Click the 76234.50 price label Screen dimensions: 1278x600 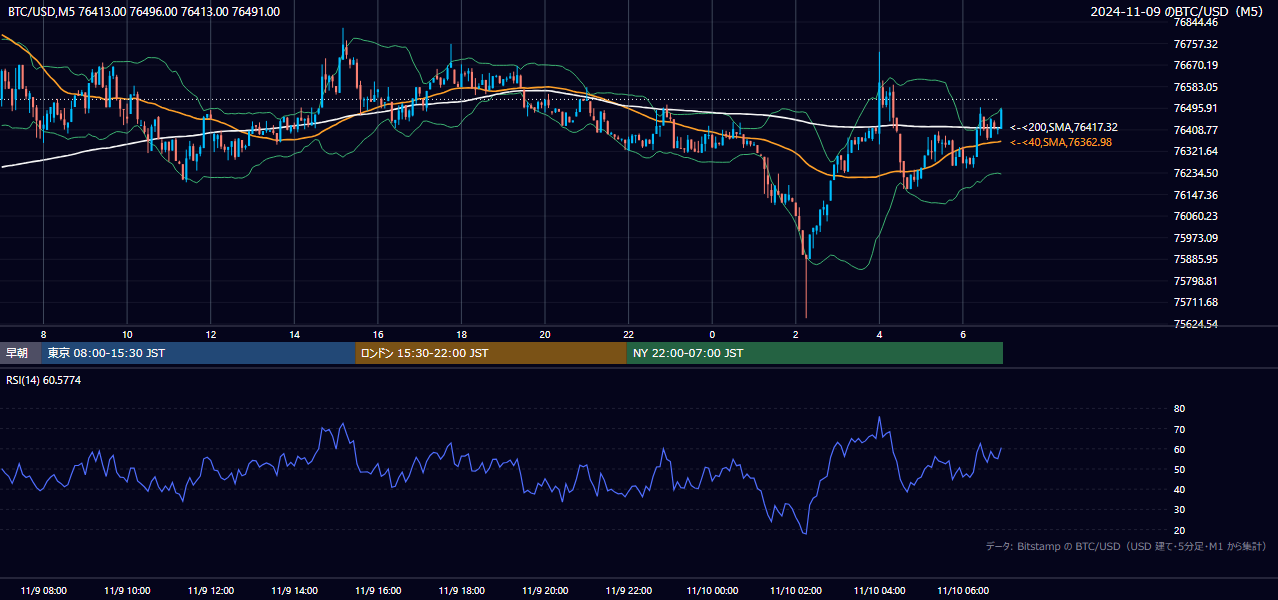pyautogui.click(x=1195, y=173)
